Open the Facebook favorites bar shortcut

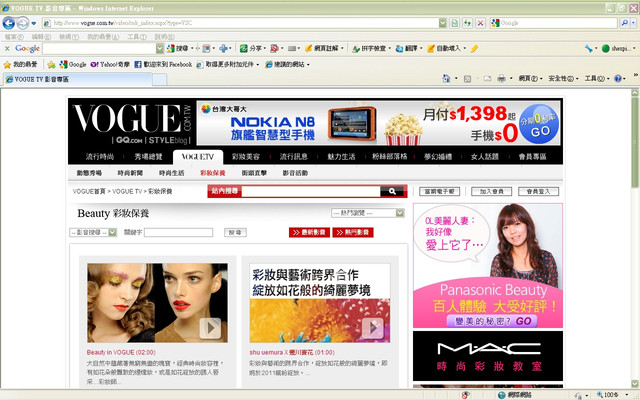[x=163, y=64]
